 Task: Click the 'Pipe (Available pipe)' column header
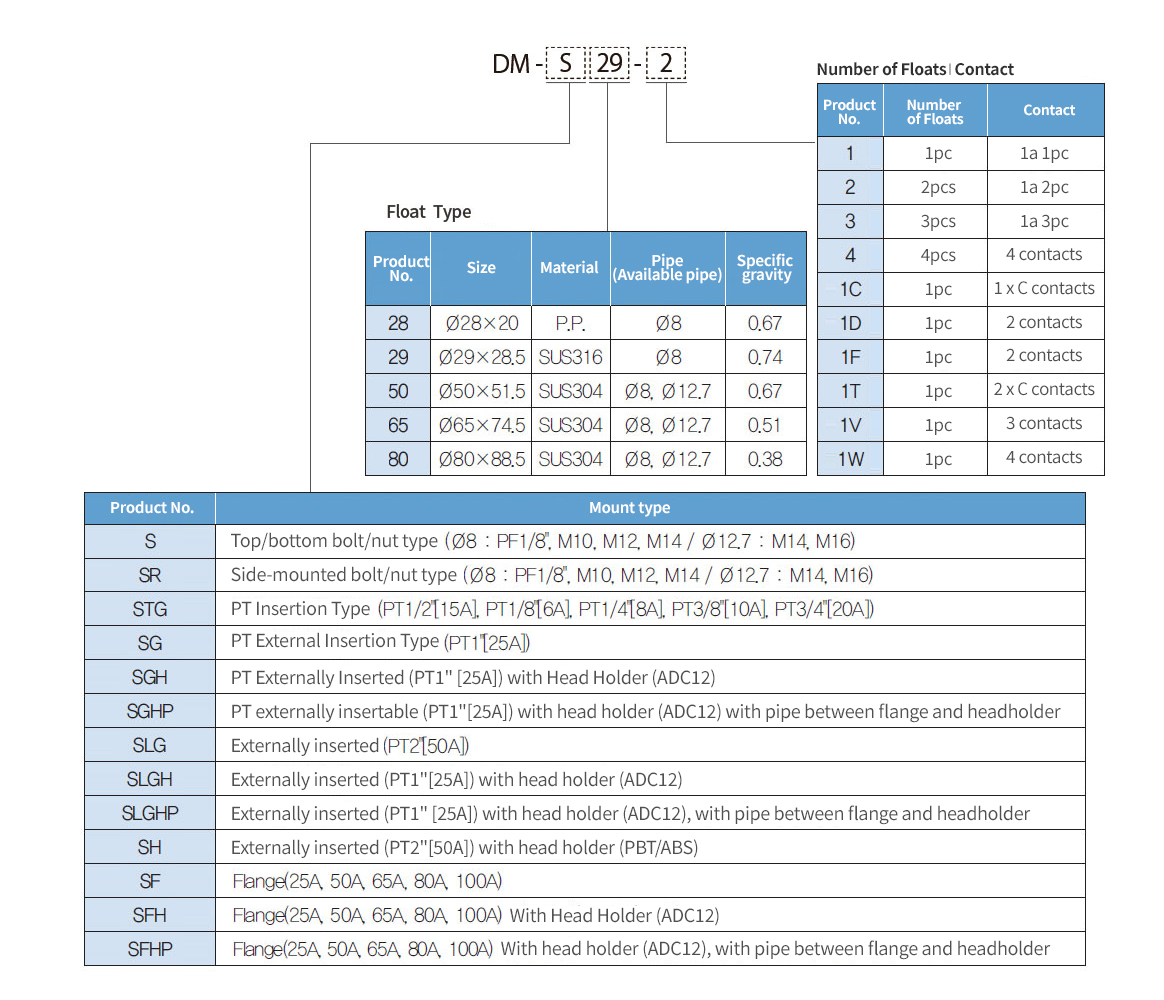[667, 268]
